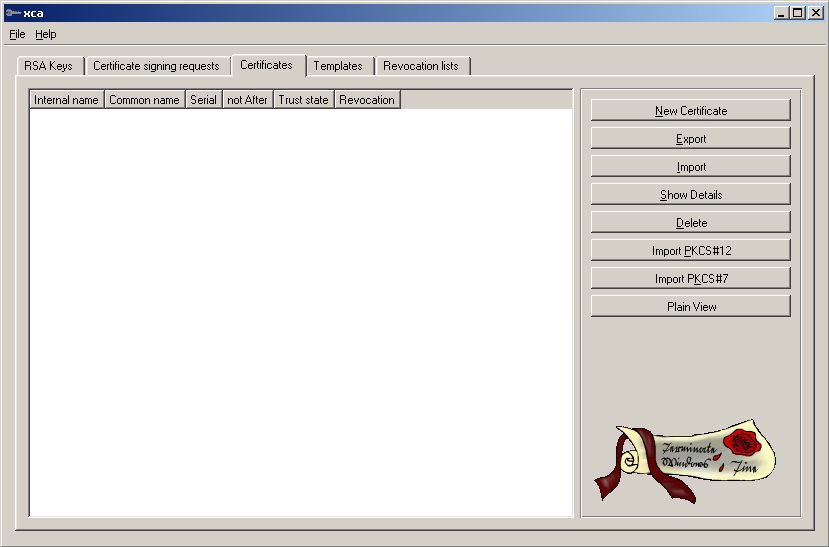Open the Revocation lists tab
This screenshot has height=547, width=829.
pyautogui.click(x=421, y=66)
